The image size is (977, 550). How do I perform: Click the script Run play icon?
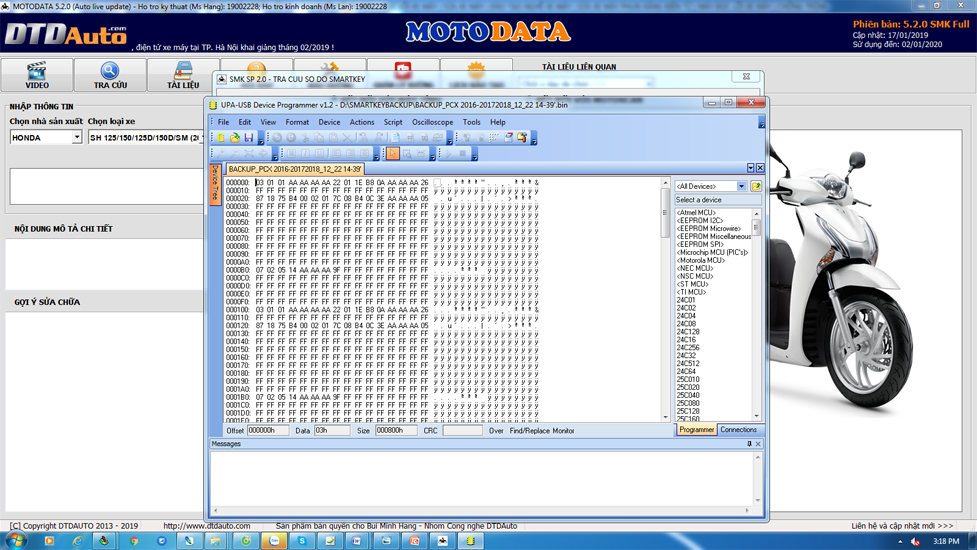point(448,153)
